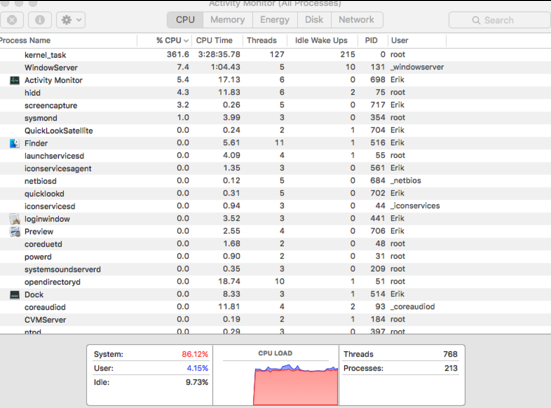Click the Finder app icon in list
Image resolution: width=551 pixels, height=408 pixels.
[x=14, y=143]
